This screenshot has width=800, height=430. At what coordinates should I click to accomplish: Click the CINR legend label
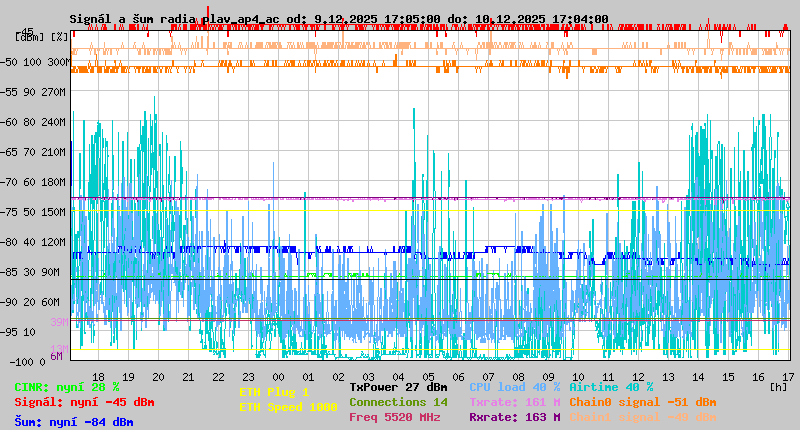pyautogui.click(x=66, y=387)
